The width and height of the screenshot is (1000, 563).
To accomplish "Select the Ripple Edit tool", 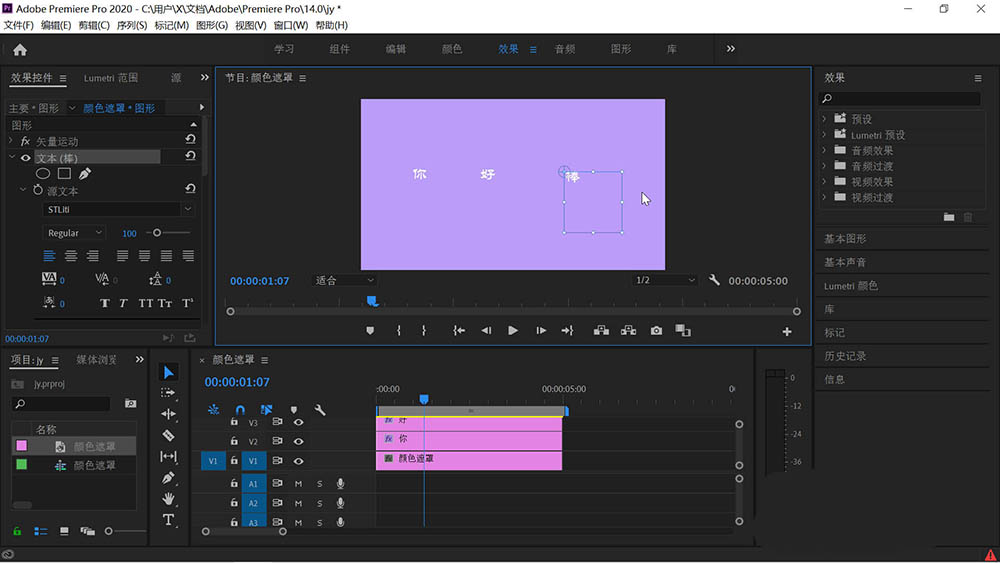I will tap(168, 414).
